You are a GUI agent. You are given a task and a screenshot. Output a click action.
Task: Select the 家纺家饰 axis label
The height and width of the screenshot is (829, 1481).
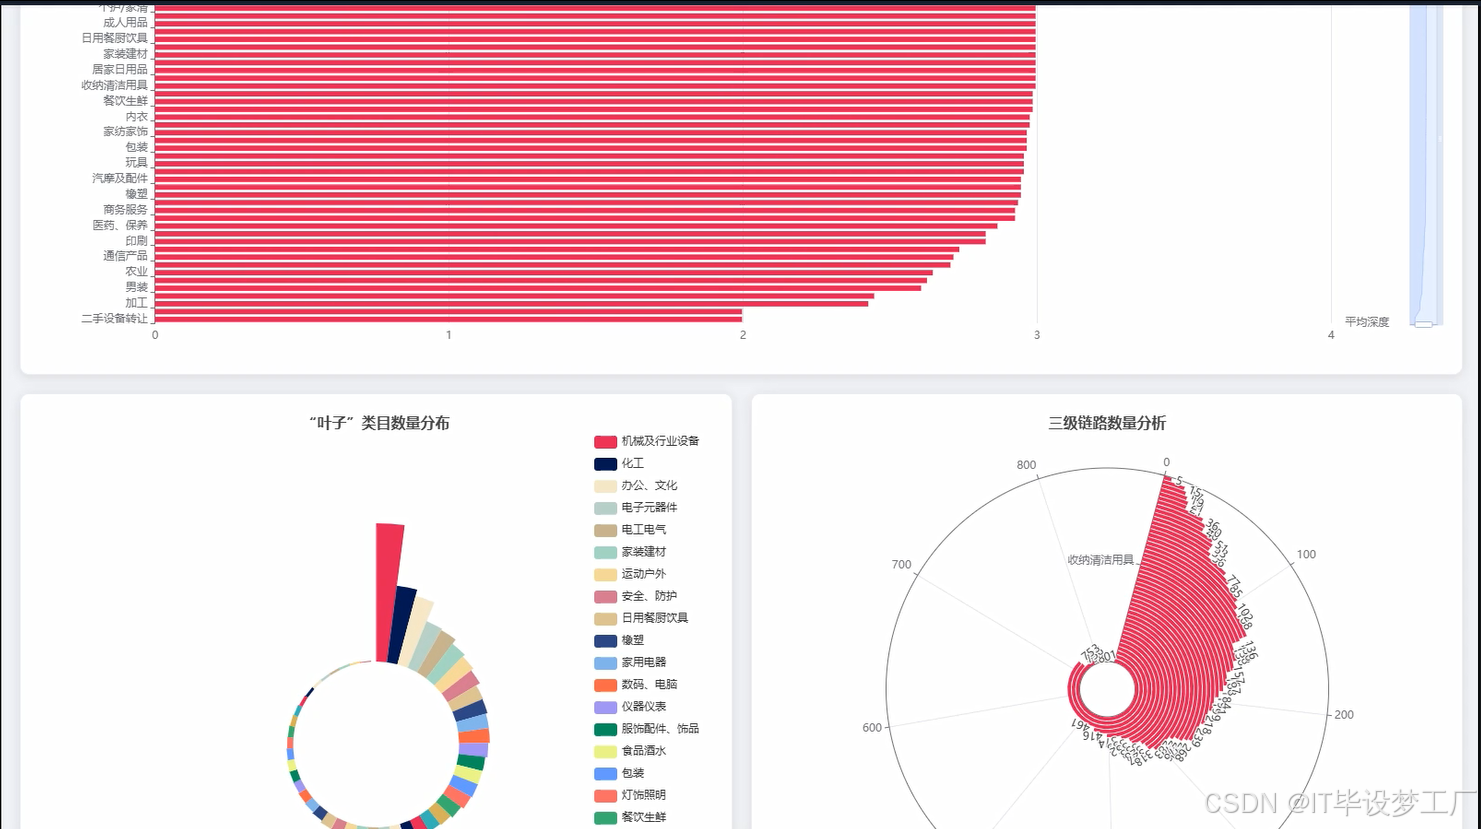(x=125, y=131)
